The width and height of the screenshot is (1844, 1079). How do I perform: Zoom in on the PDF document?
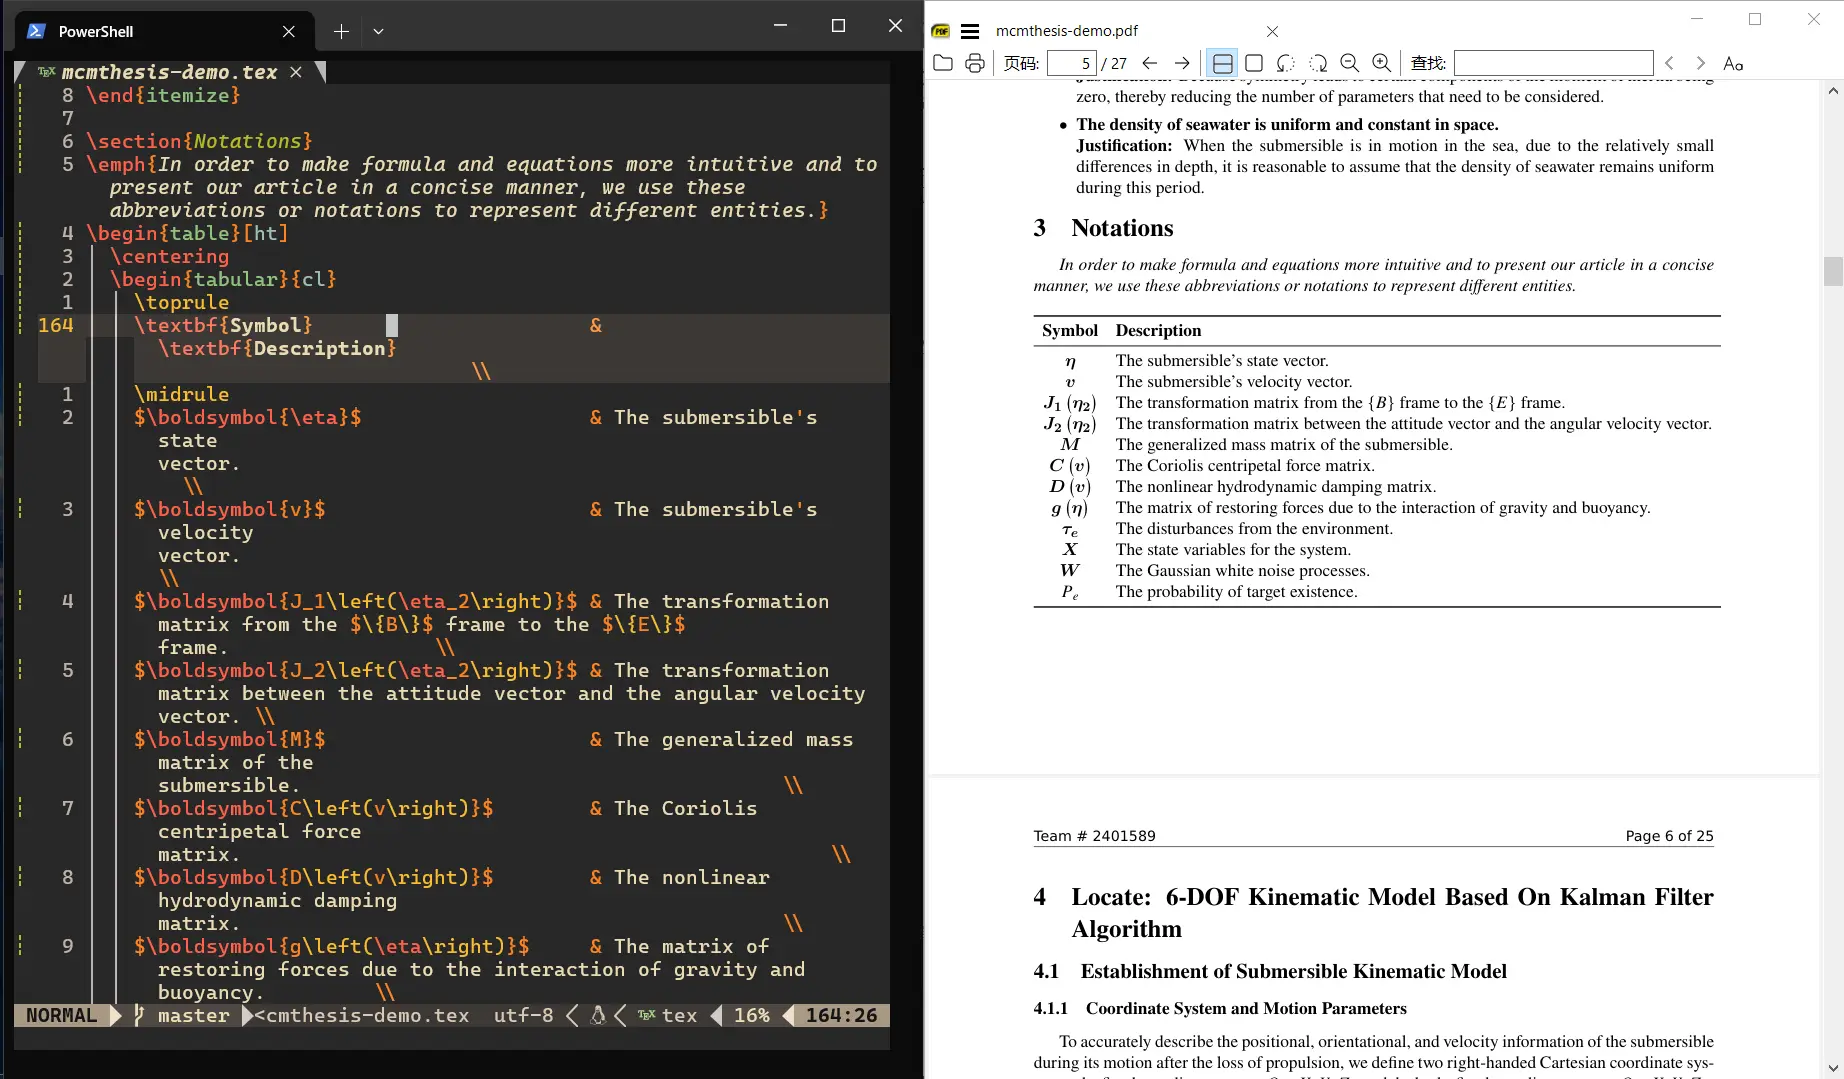1382,63
